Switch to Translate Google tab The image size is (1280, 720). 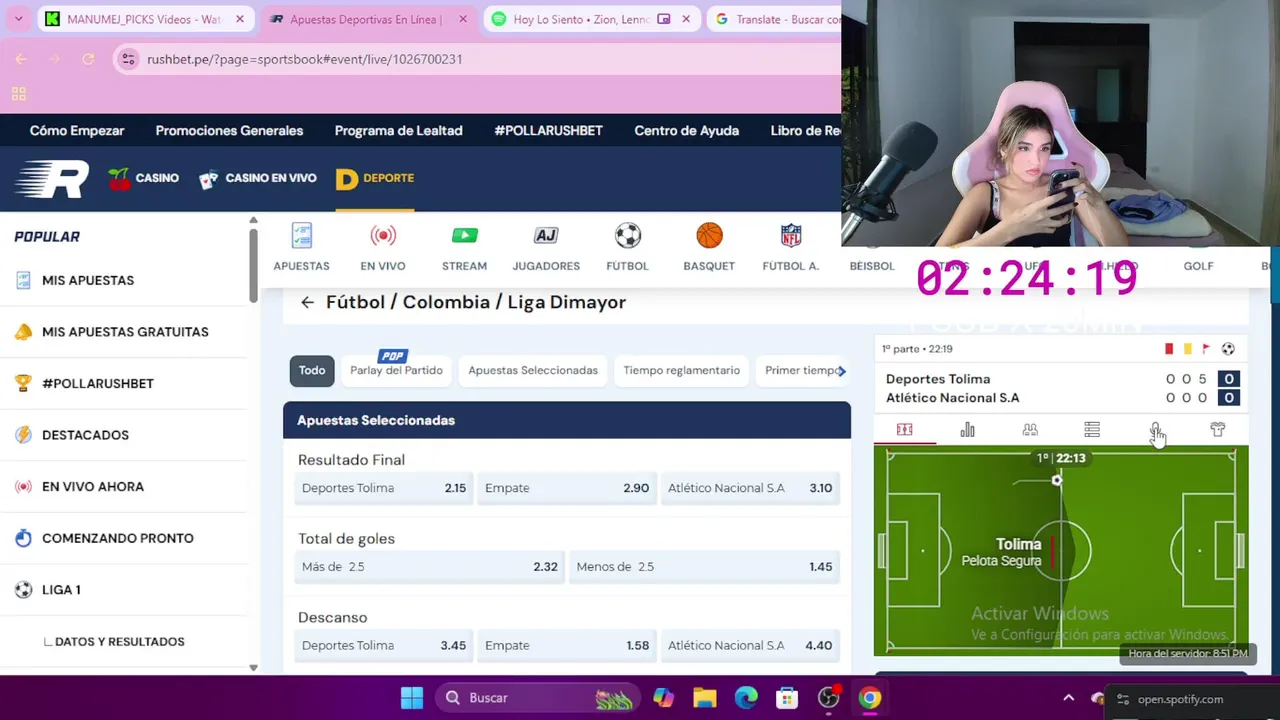click(776, 19)
